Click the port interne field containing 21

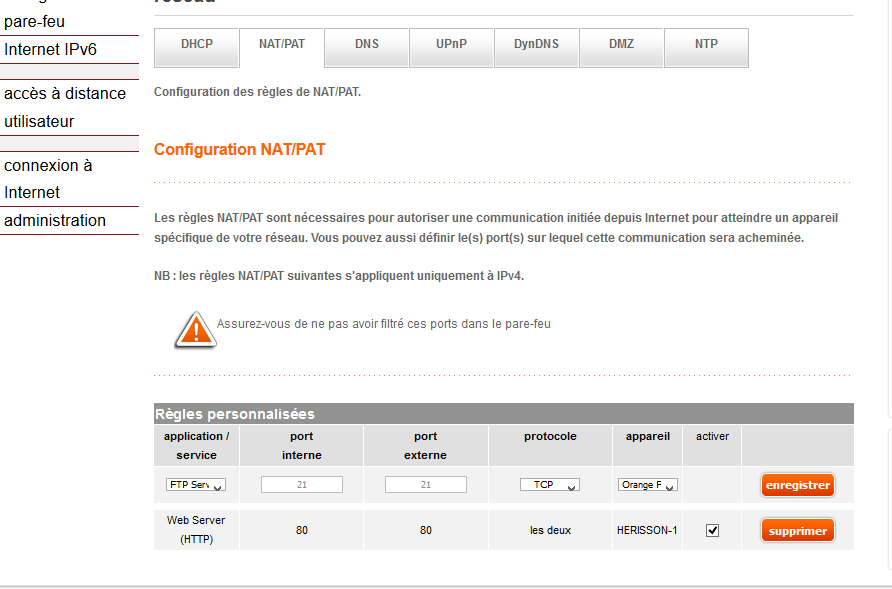(301, 484)
